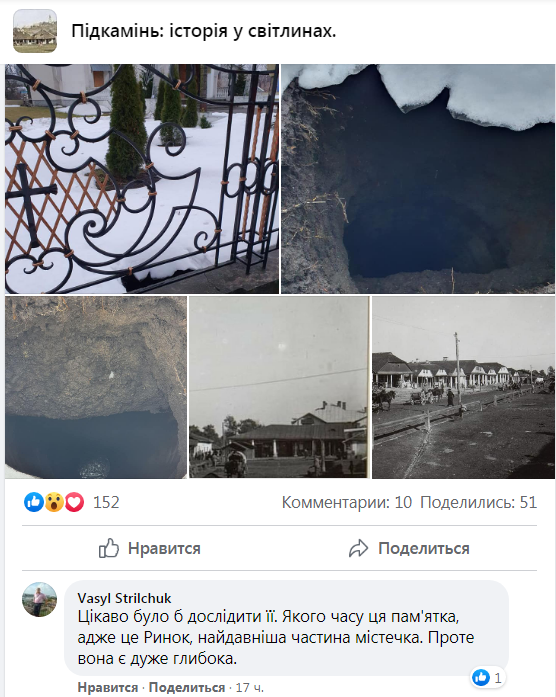Viewport: 556px width, 697px height.
Task: Click the Поделиться button under the post
Action: [x=409, y=548]
